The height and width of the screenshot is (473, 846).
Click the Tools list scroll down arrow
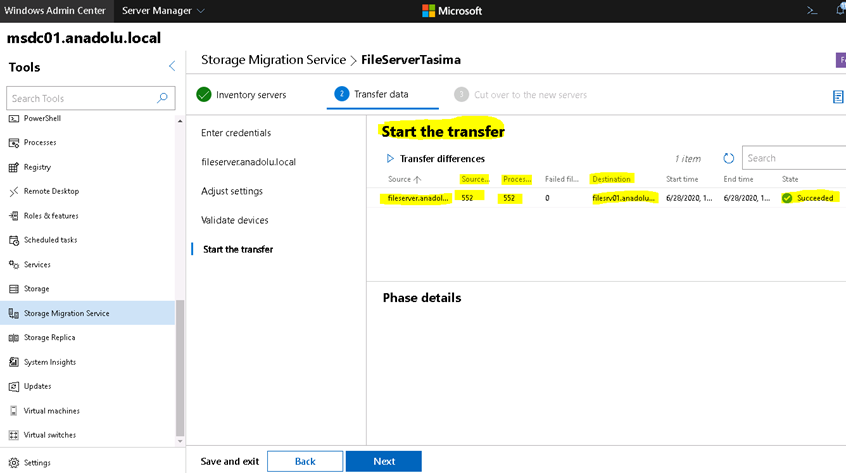coord(180,441)
